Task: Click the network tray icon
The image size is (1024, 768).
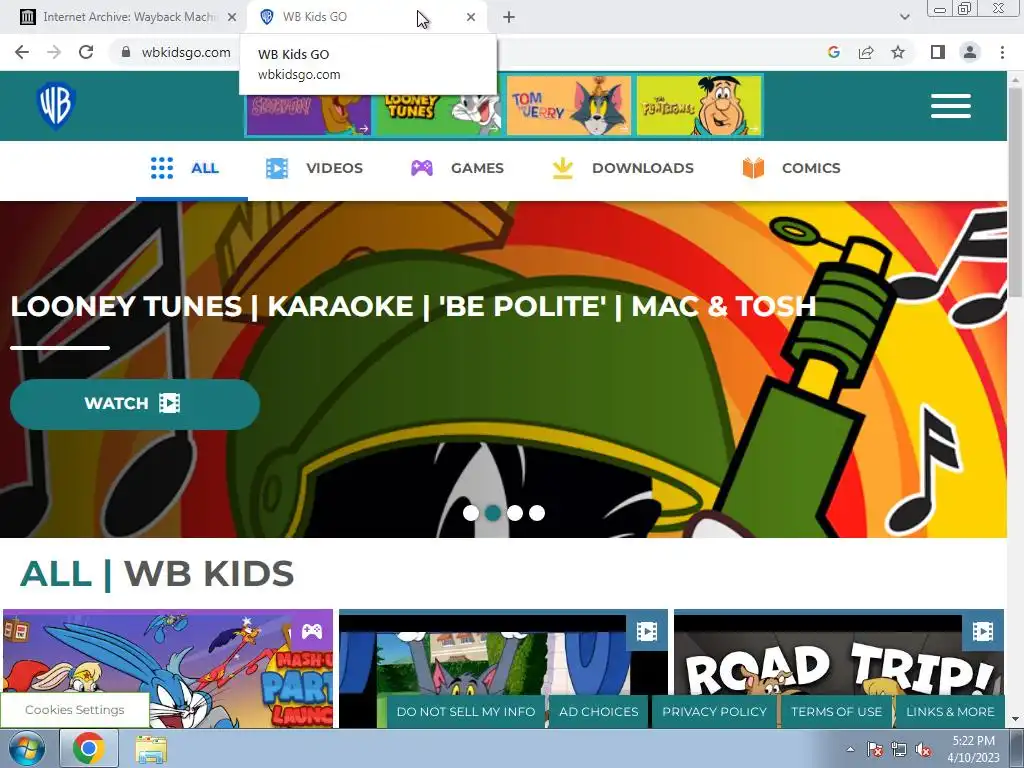Action: click(899, 749)
